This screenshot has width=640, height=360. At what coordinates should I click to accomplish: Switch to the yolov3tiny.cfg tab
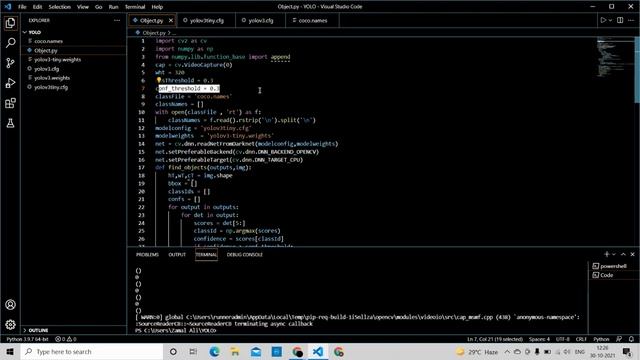pyautogui.click(x=206, y=20)
